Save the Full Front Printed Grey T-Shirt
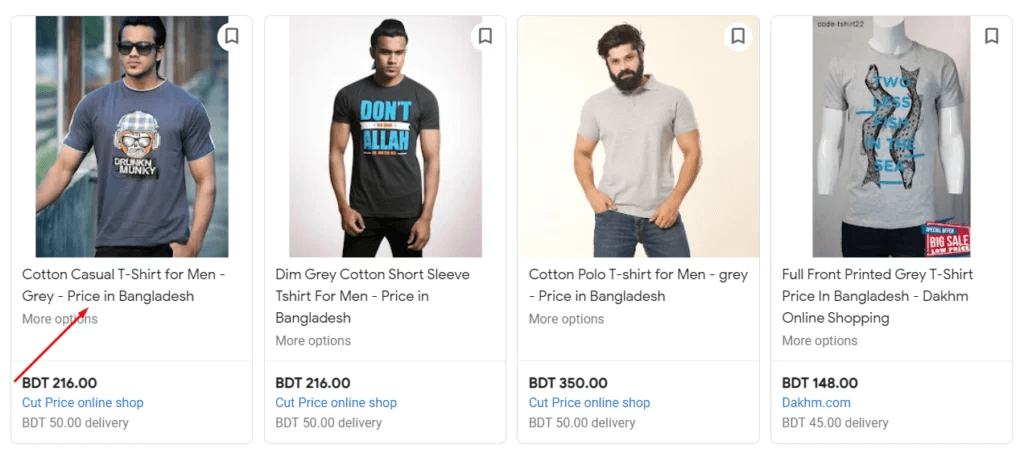1024x453 pixels. click(991, 36)
